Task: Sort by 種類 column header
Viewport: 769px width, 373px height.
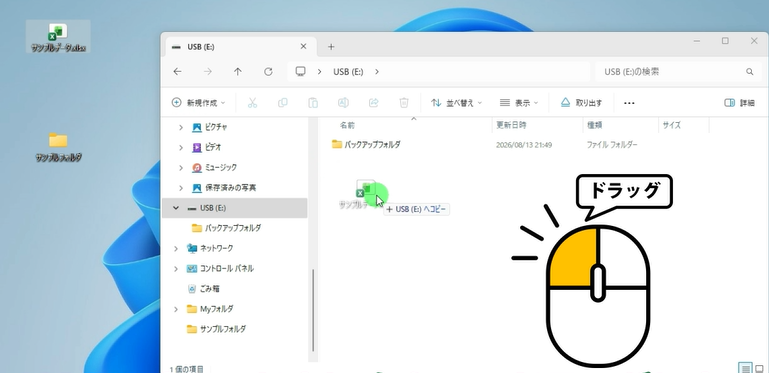Action: click(594, 125)
